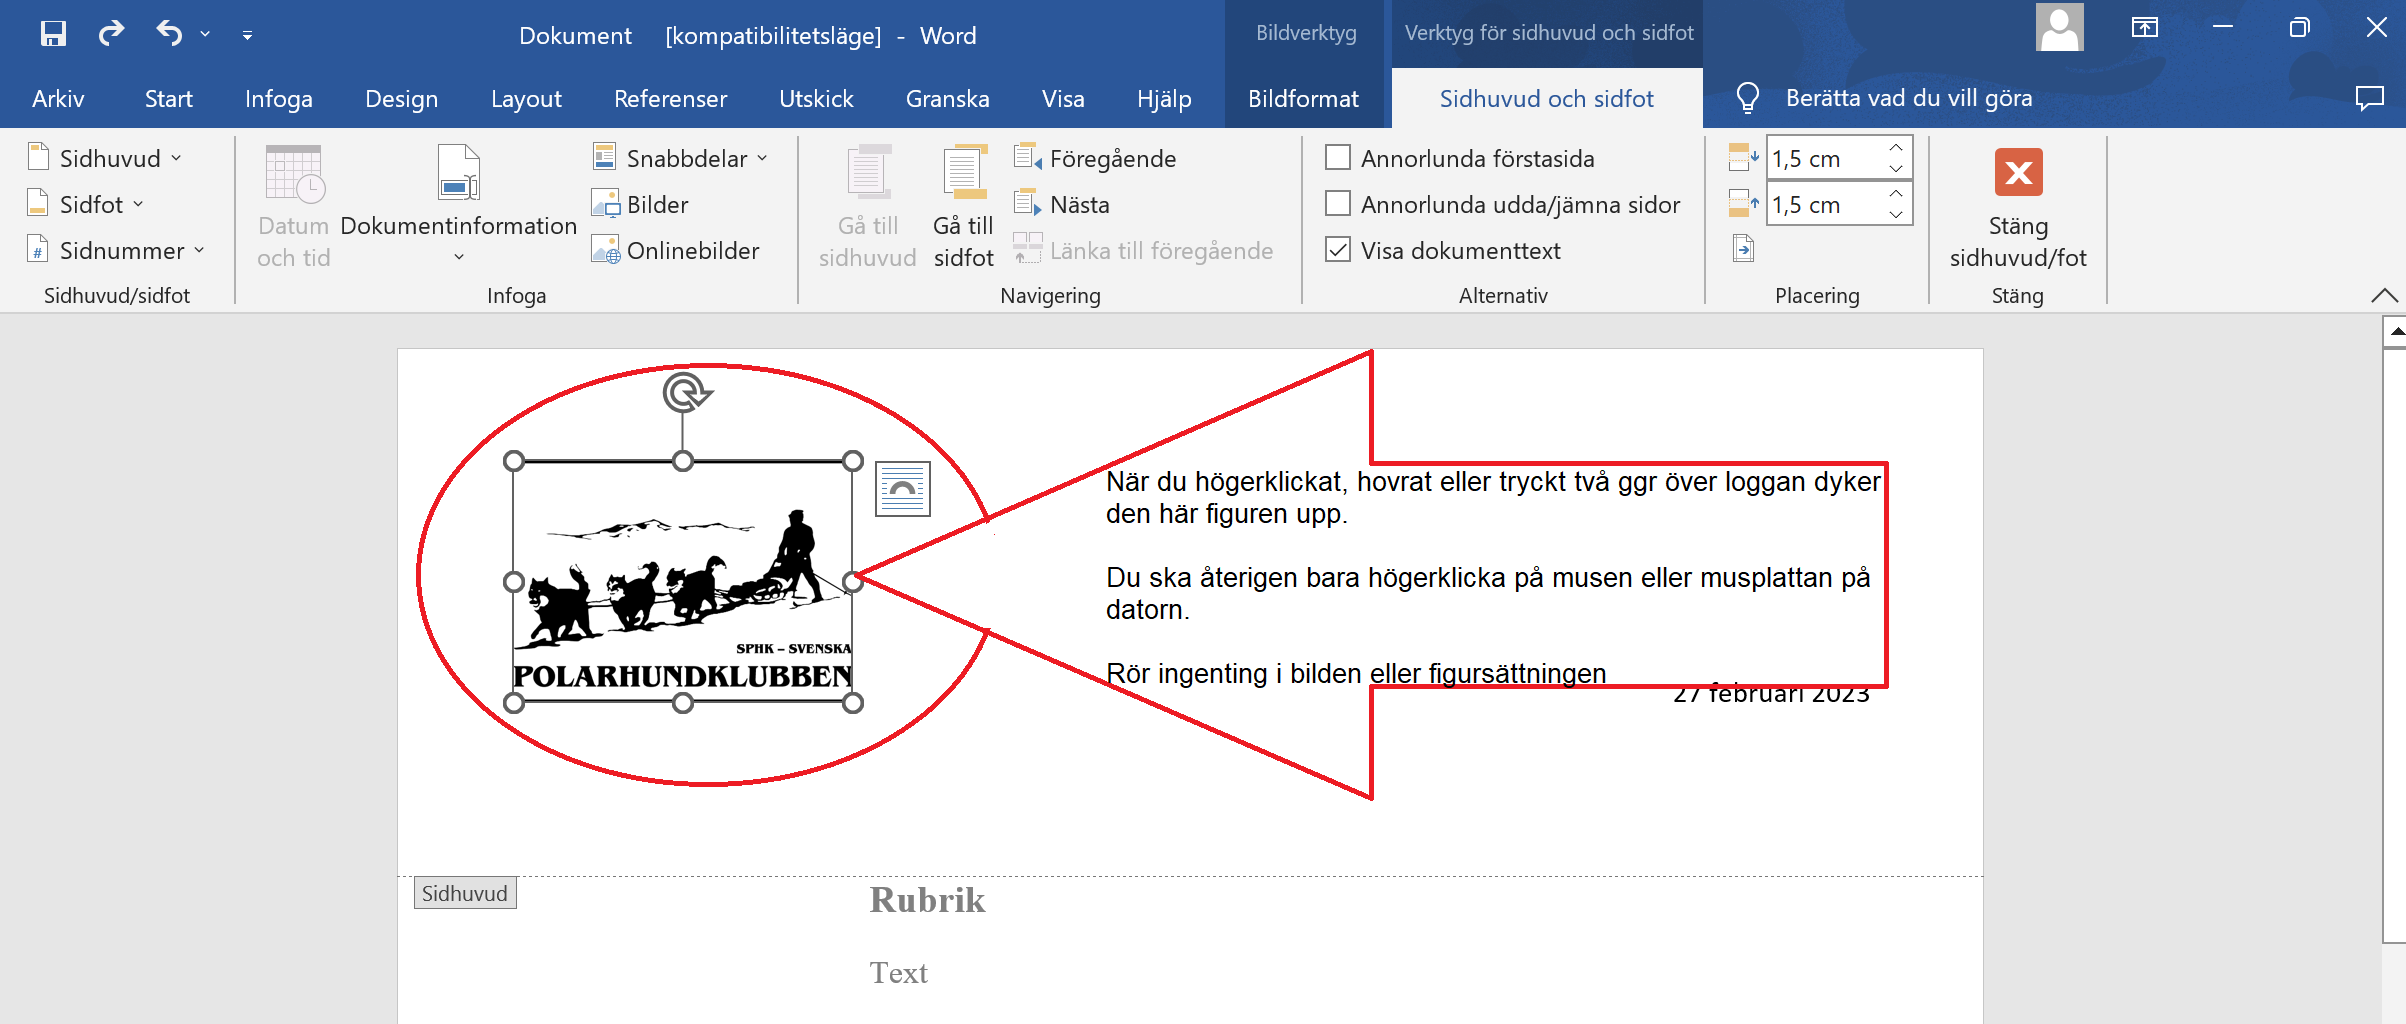Increase footer from bottom spinner value
The image size is (2406, 1024).
tap(1896, 194)
